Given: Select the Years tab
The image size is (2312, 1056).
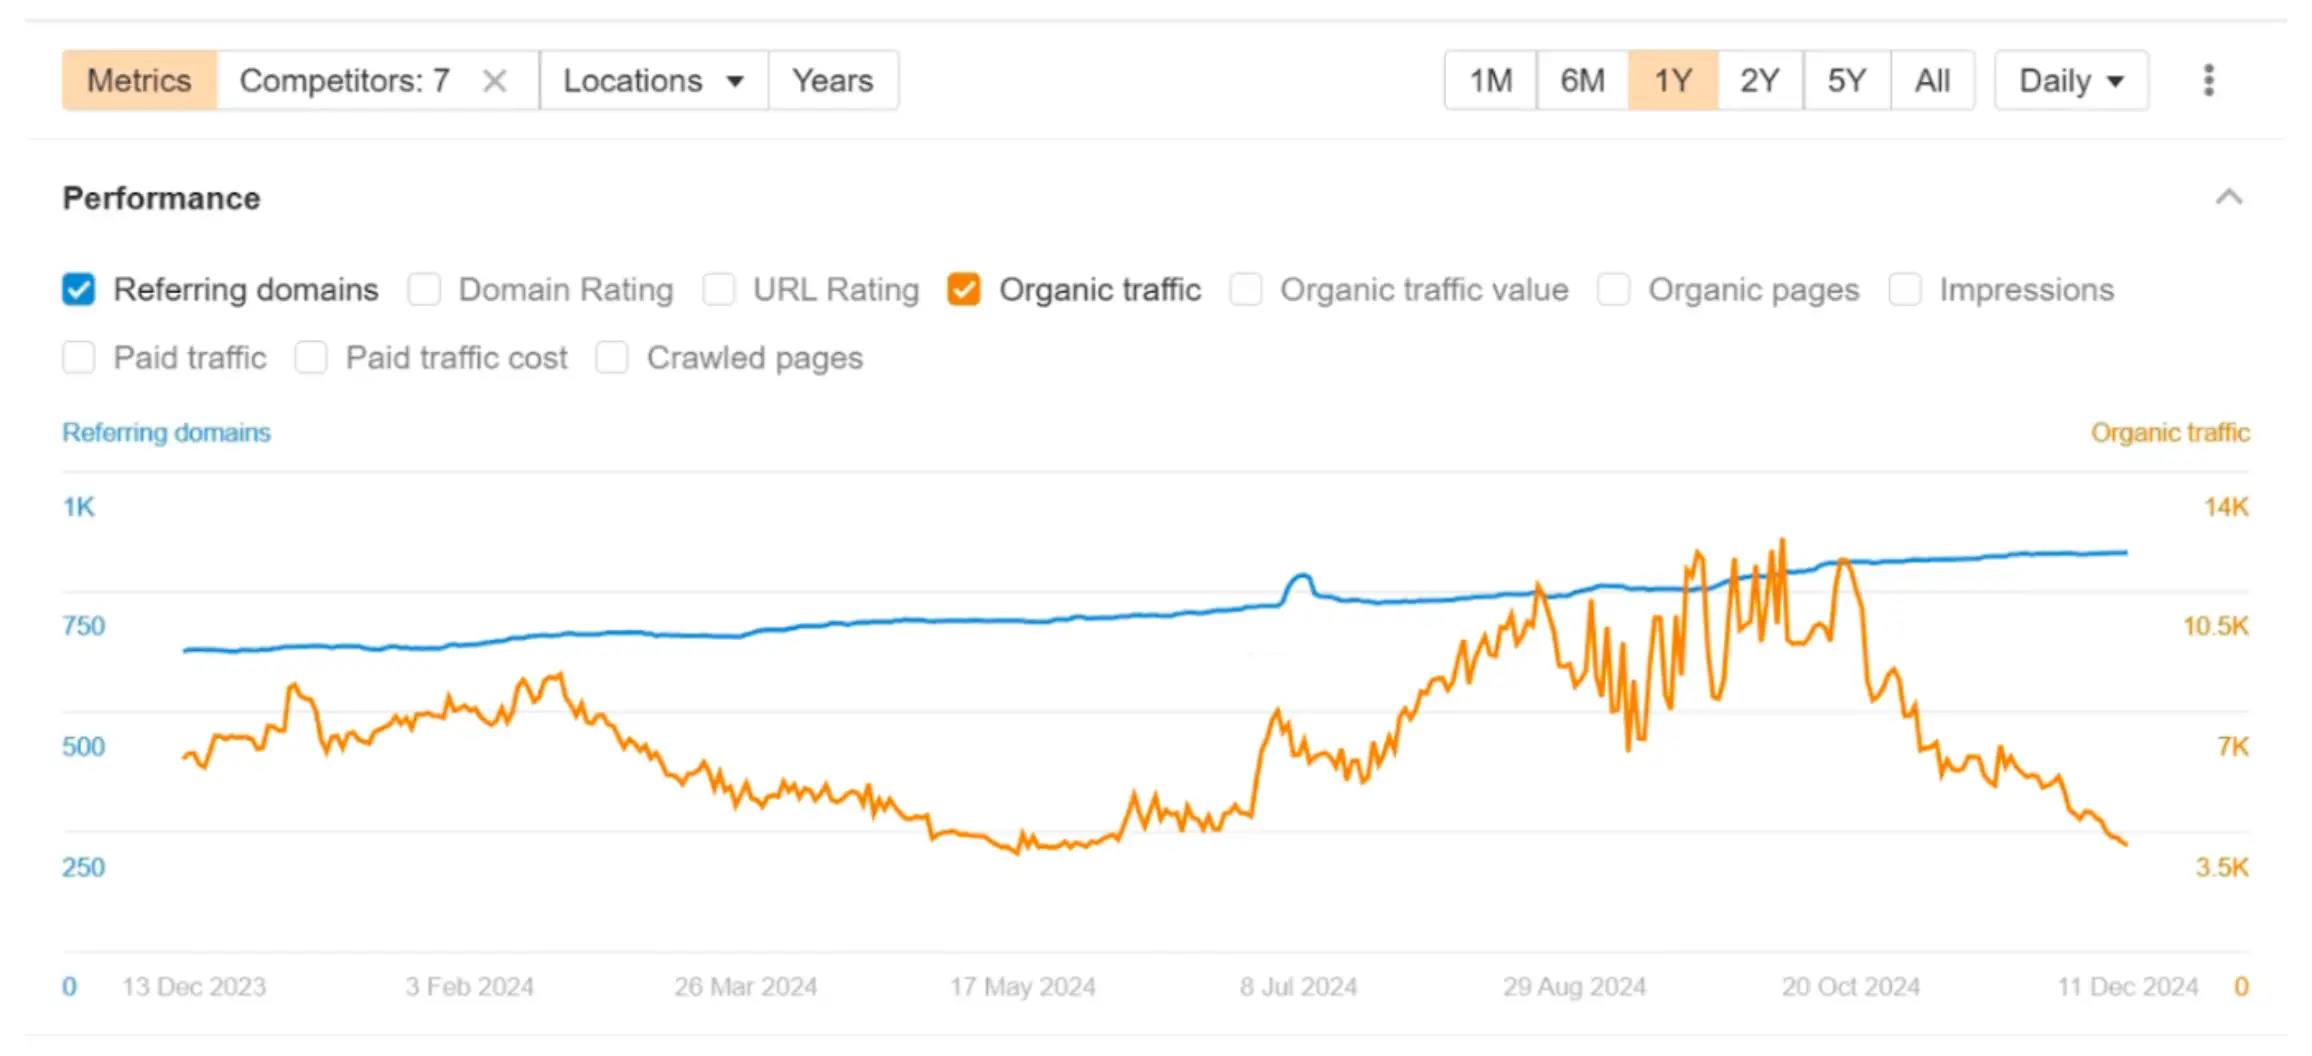Looking at the screenshot, I should (832, 81).
